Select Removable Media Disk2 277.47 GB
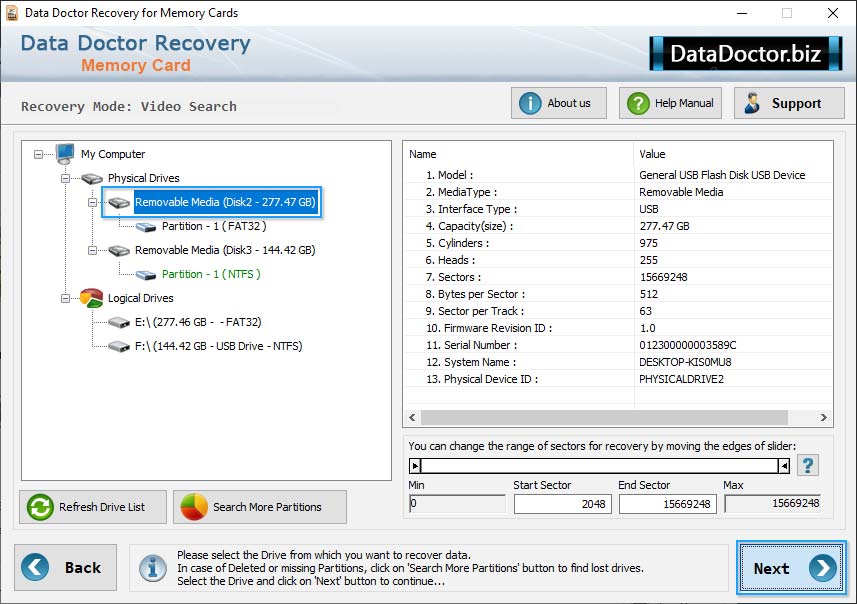The height and width of the screenshot is (604, 857). pos(225,202)
